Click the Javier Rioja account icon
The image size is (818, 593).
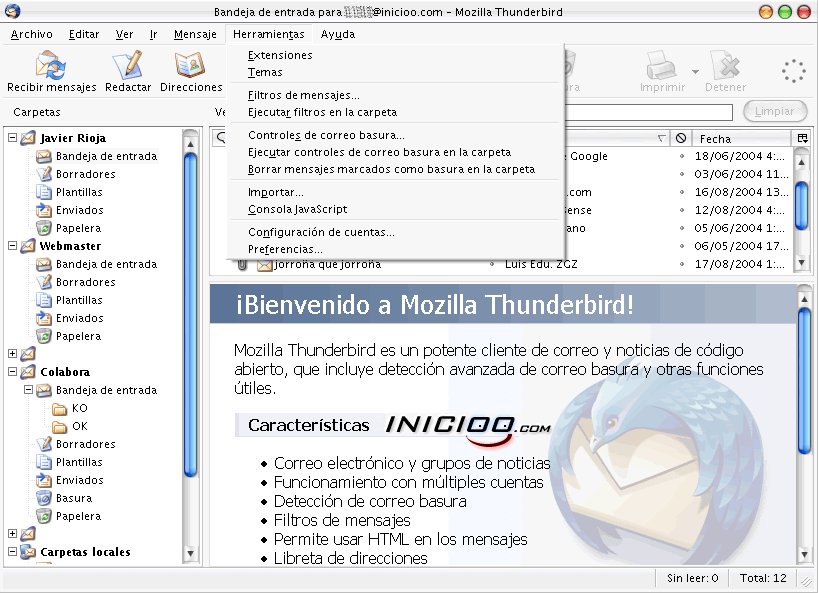(x=28, y=138)
